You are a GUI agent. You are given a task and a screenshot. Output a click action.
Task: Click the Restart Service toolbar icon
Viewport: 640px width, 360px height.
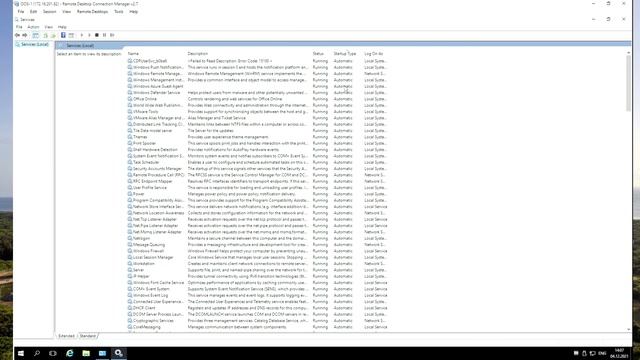coord(112,35)
